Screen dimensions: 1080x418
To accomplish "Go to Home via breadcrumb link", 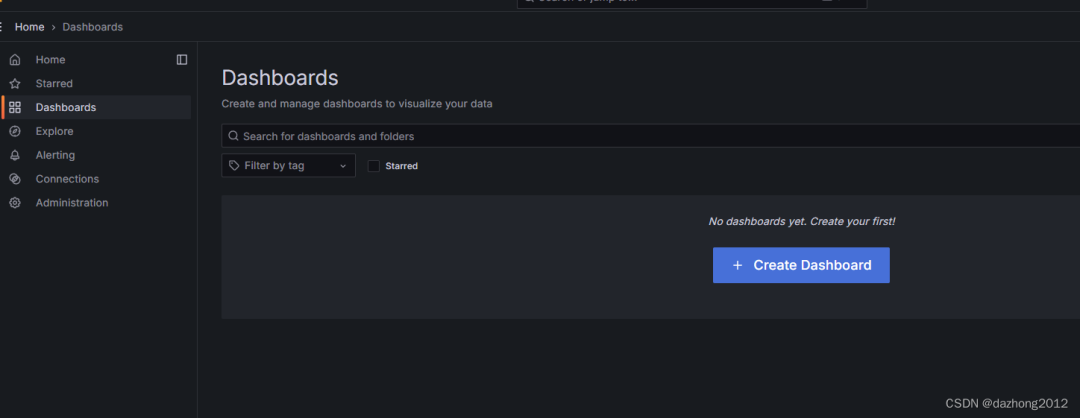I will point(30,27).
